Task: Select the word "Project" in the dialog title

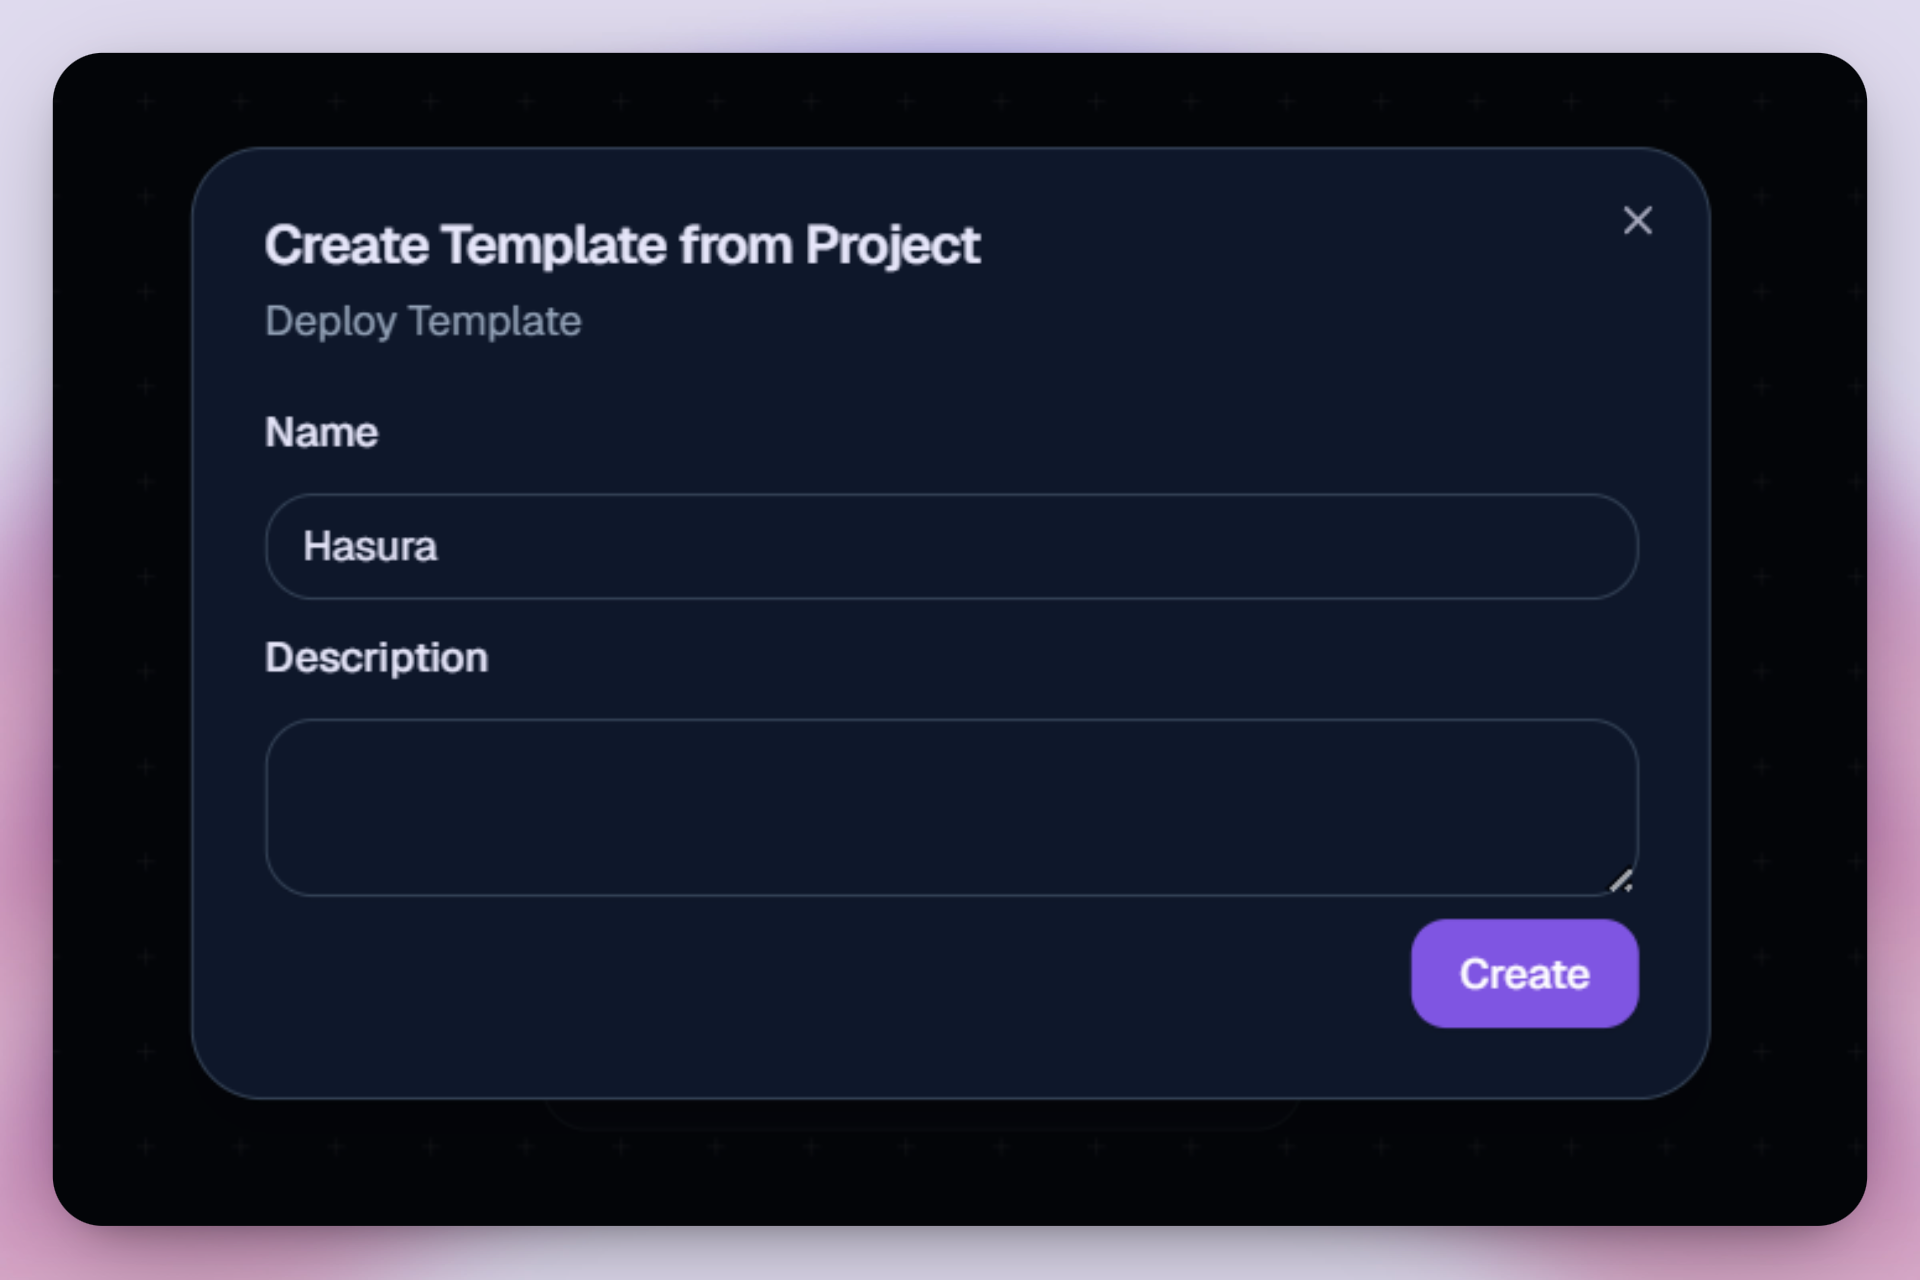Action: [x=892, y=245]
